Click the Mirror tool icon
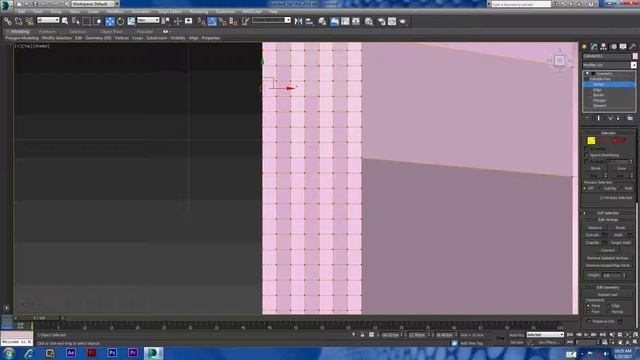640x360 pixels. [x=298, y=21]
